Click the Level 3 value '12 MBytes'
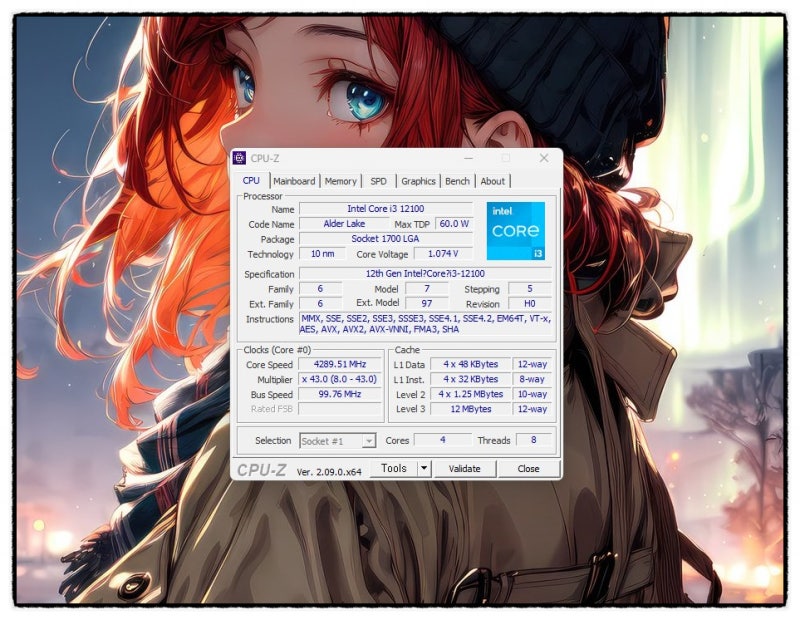The height and width of the screenshot is (620, 800). pos(470,409)
